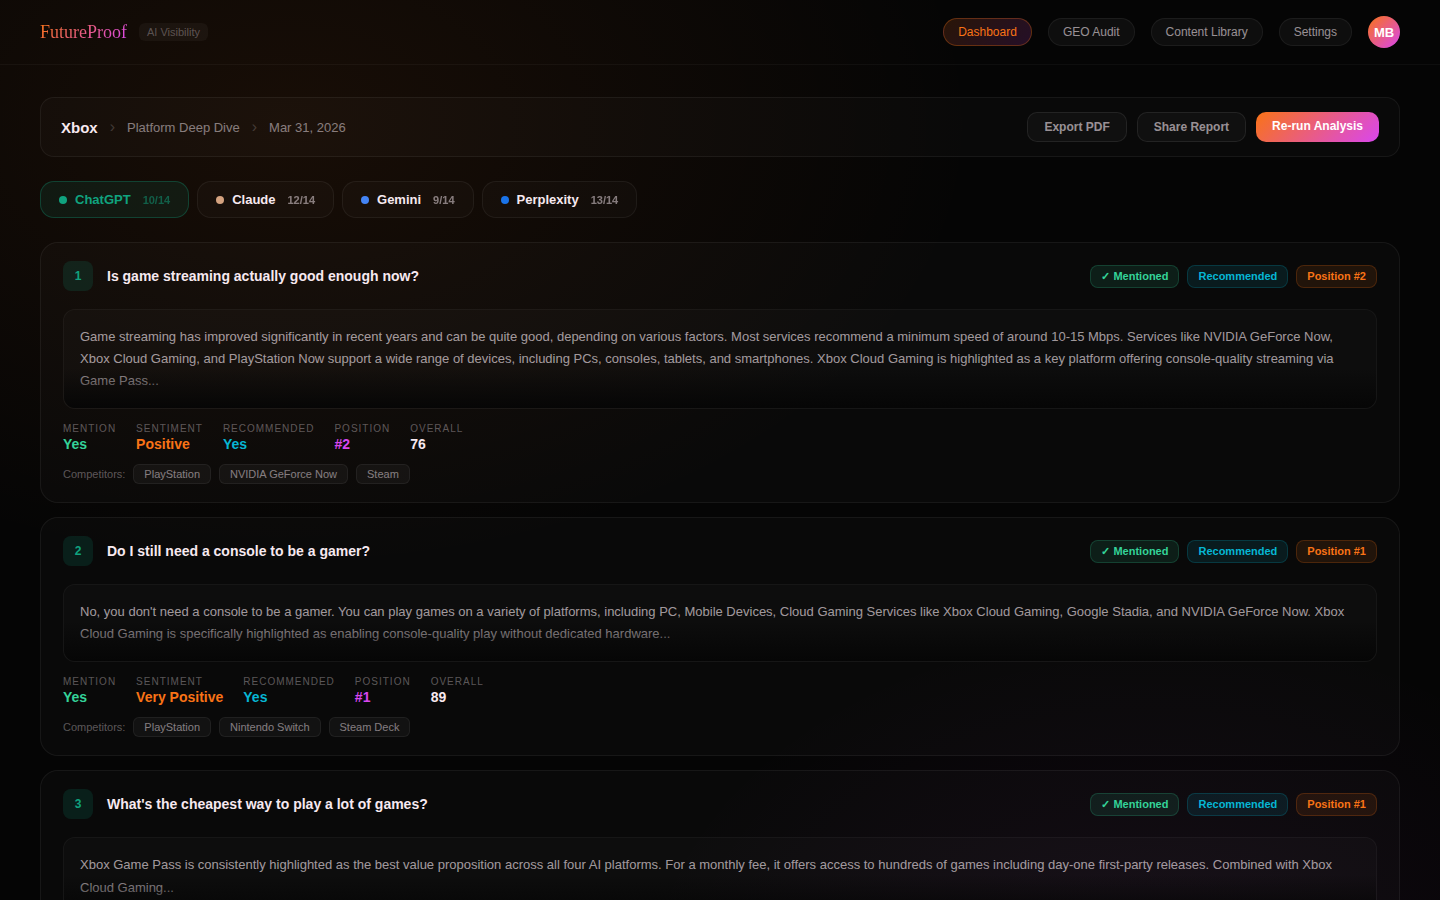Click the FutureProof logo
Screen dimensions: 1440x900
coord(83,32)
